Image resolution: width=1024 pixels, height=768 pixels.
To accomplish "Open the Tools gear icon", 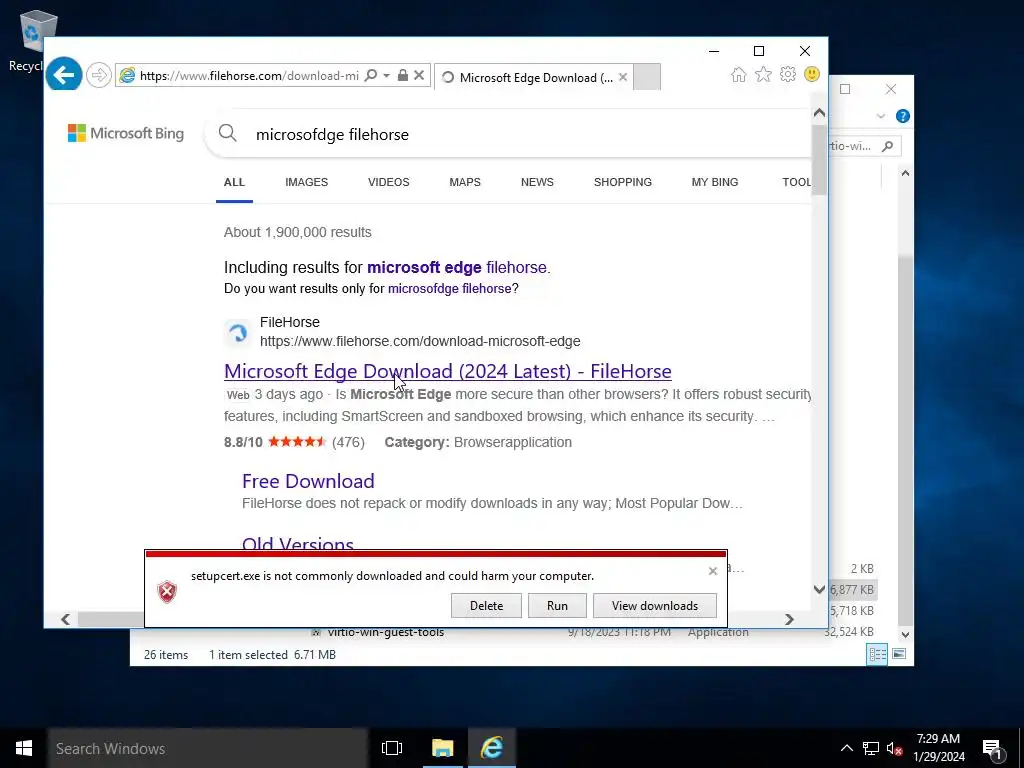I will (x=788, y=74).
